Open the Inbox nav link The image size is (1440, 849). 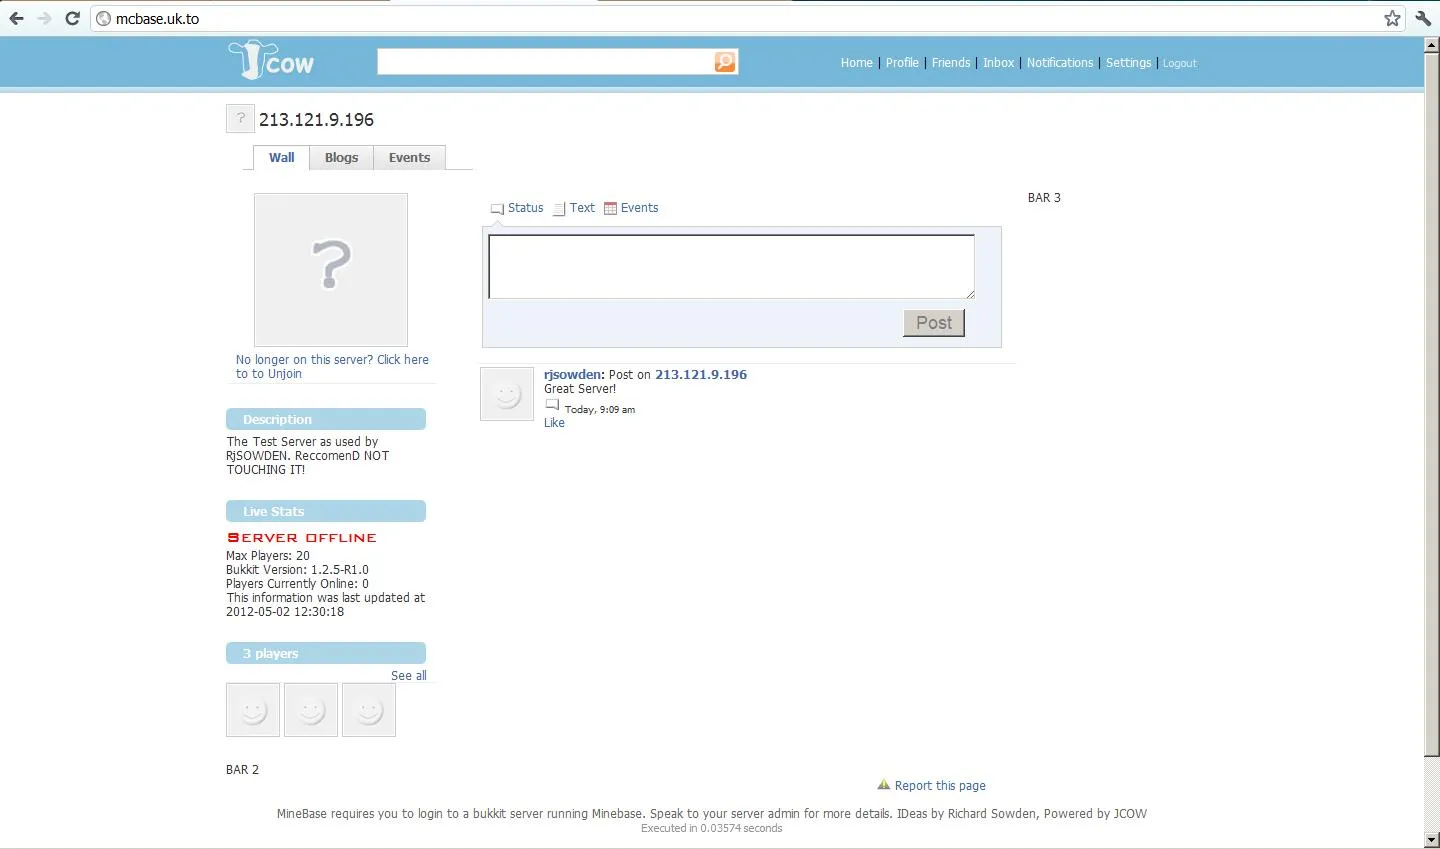pyautogui.click(x=998, y=62)
